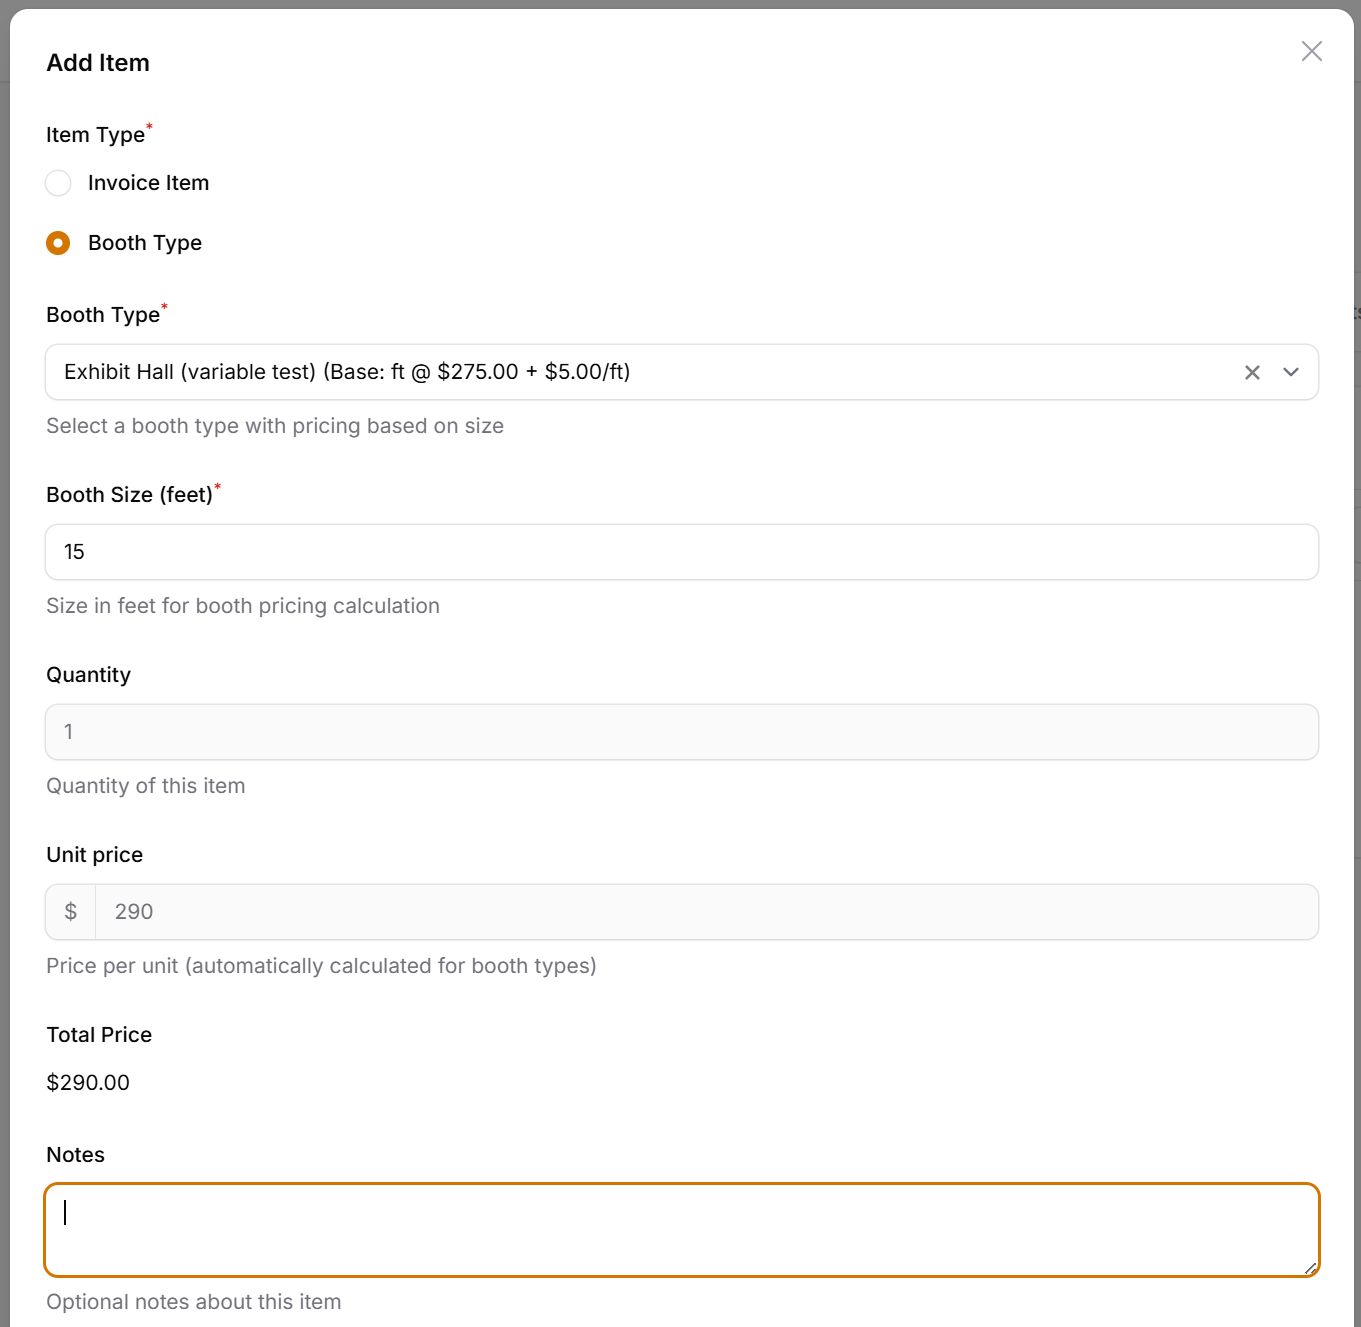This screenshot has width=1361, height=1327.
Task: Click the Unit price field showing 290
Action: click(x=700, y=912)
